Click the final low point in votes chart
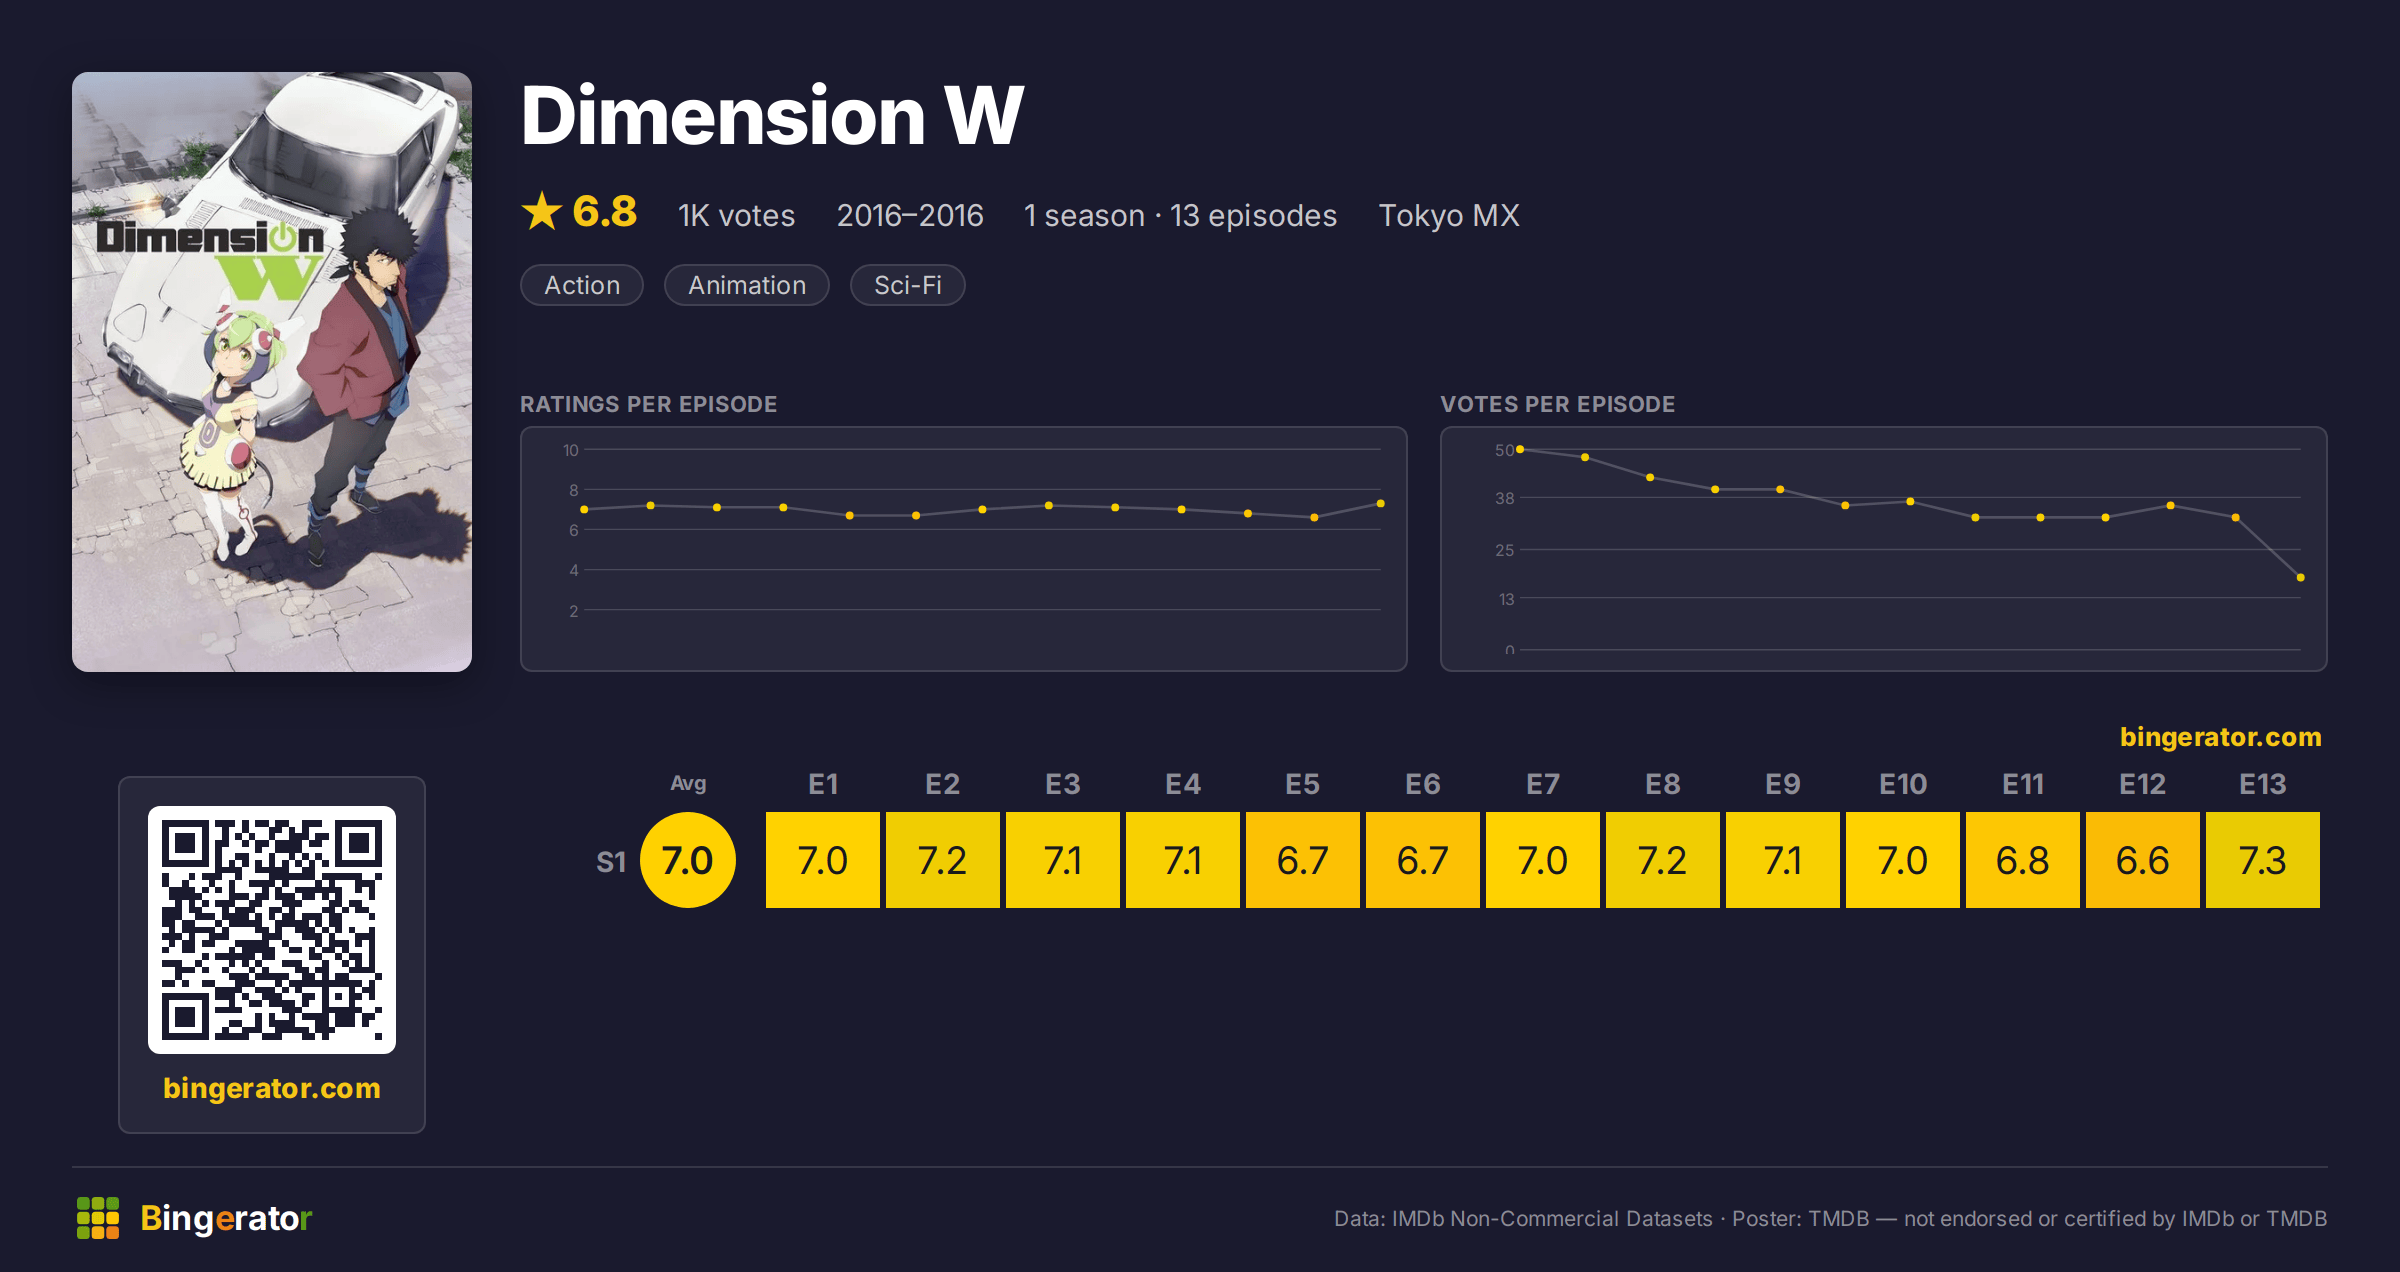 point(2301,577)
